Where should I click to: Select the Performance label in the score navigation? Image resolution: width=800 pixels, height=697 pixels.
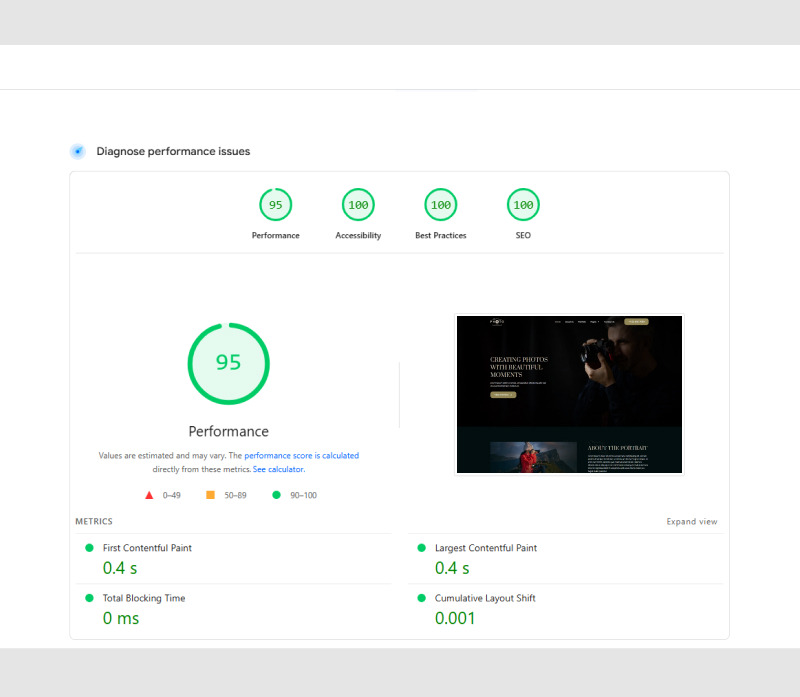(275, 235)
